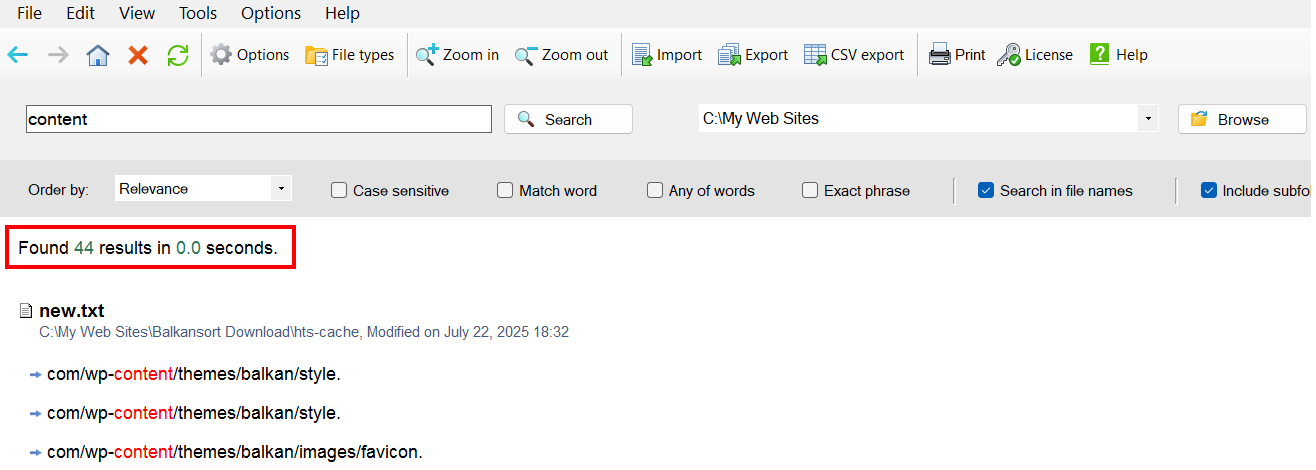Open the Tools menu
The height and width of the screenshot is (470, 1316).
(198, 13)
